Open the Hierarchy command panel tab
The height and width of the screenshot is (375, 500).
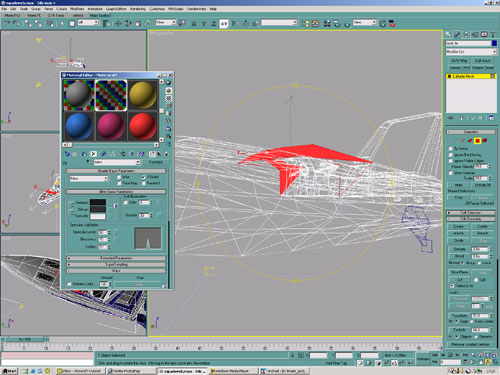(466, 34)
